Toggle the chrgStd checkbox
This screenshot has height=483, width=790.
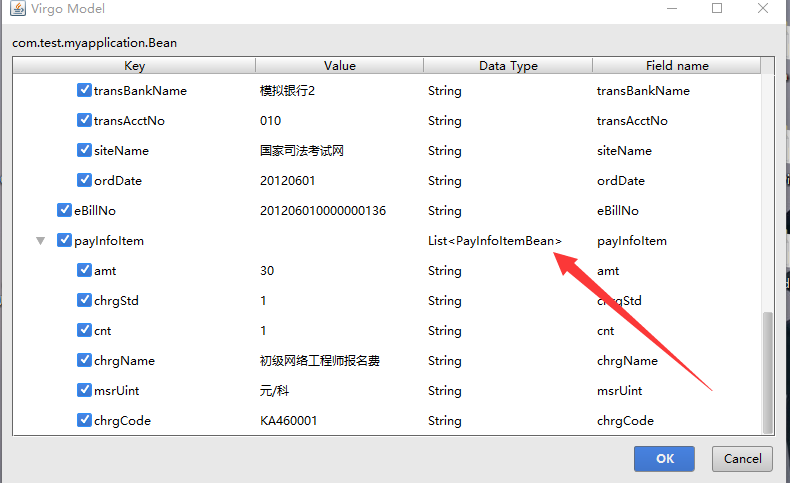(x=84, y=300)
